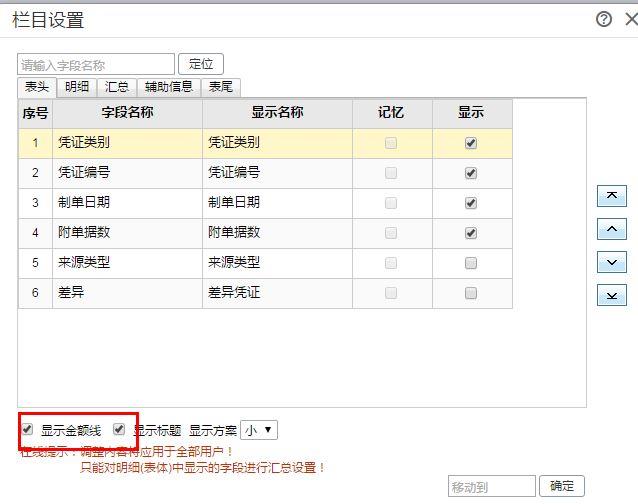Image resolution: width=638 pixels, height=504 pixels.
Task: Switch to the 表尾 tab
Action: (x=221, y=87)
